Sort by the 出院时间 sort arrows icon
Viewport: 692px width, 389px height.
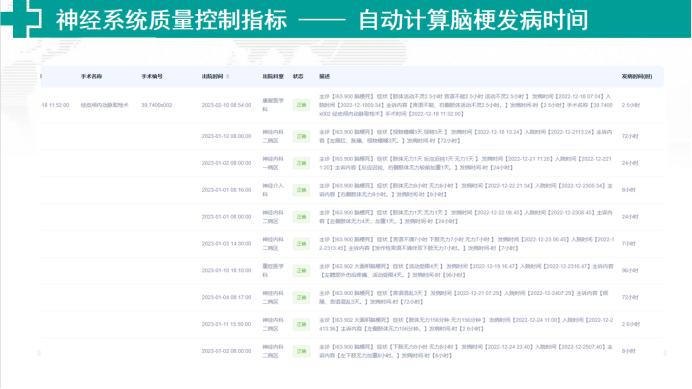pos(228,76)
